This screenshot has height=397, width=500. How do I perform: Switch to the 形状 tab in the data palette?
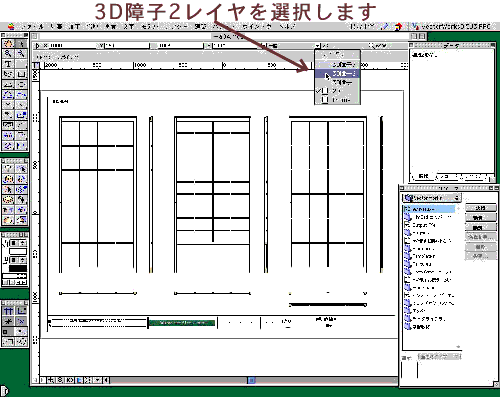pos(423,176)
